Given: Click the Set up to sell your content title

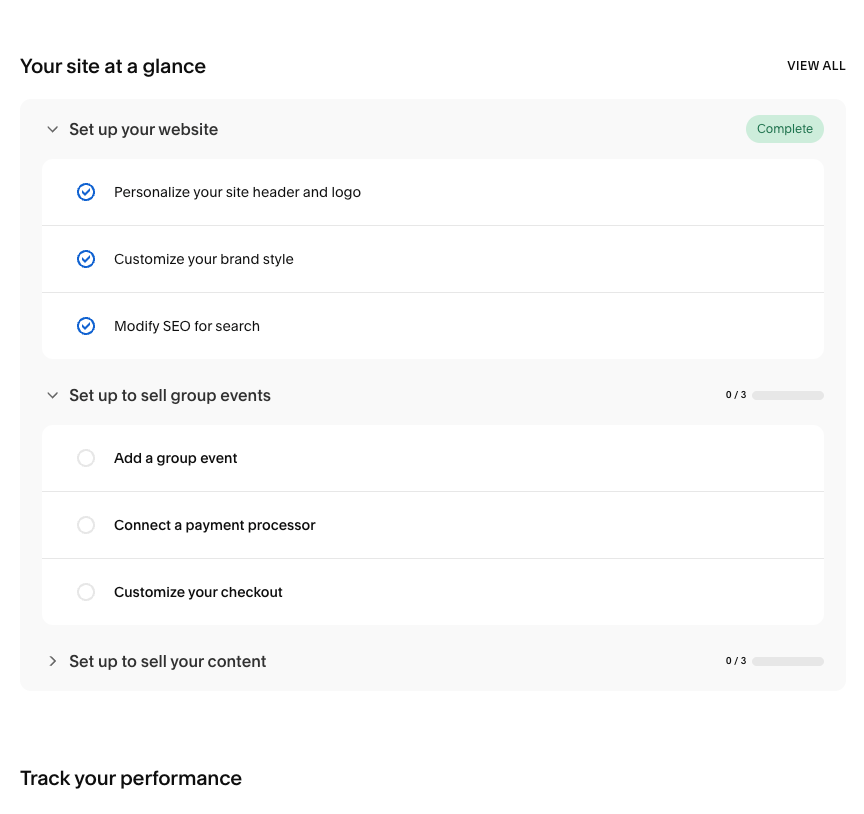Looking at the screenshot, I should pos(167,661).
